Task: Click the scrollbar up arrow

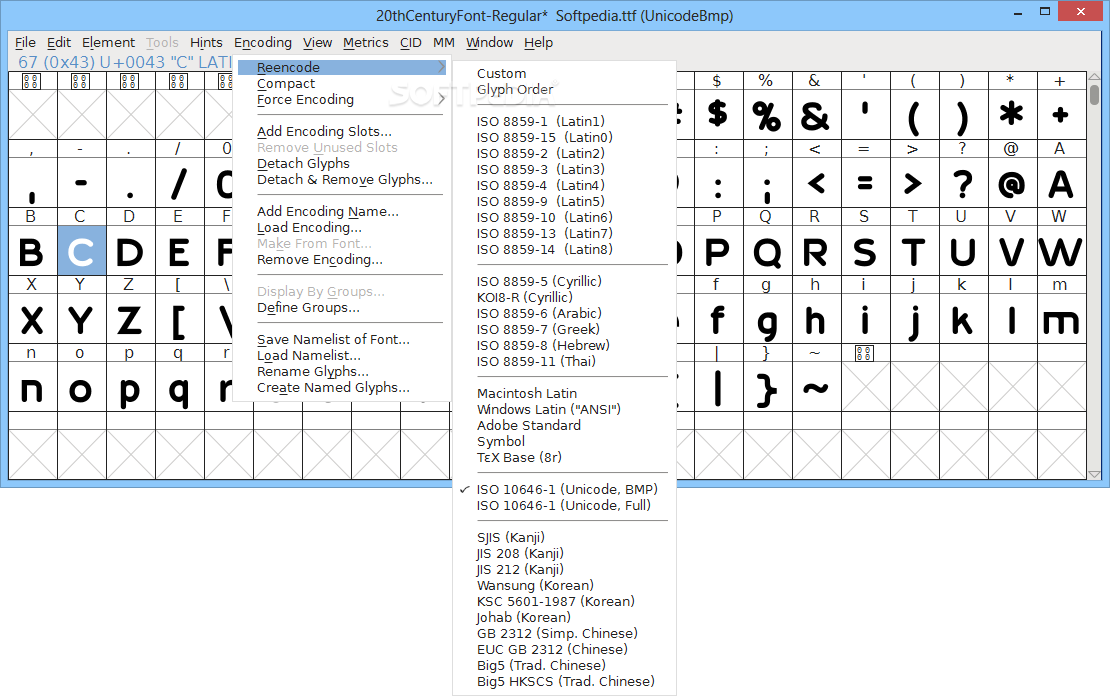Action: click(x=1094, y=76)
